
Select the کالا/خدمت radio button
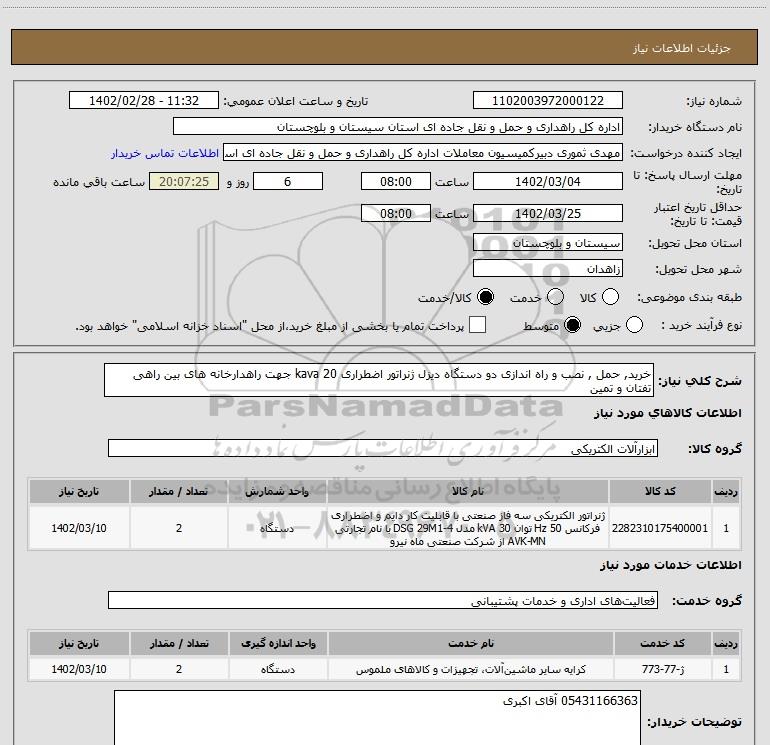point(486,297)
